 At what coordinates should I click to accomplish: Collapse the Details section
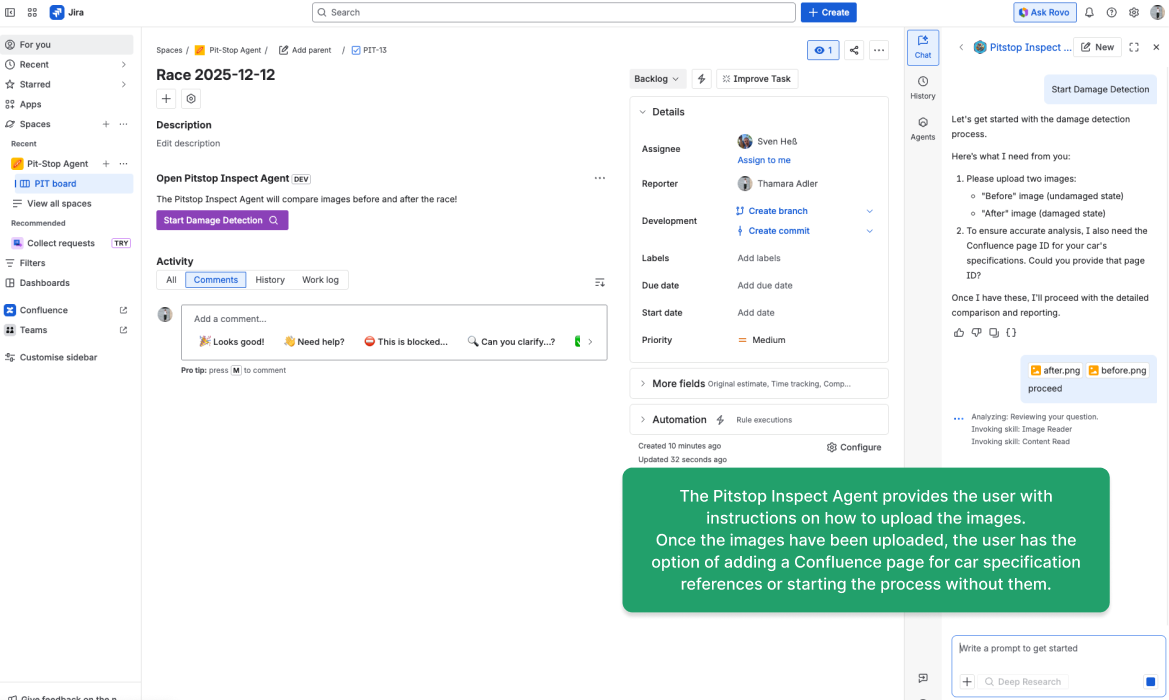coord(643,112)
